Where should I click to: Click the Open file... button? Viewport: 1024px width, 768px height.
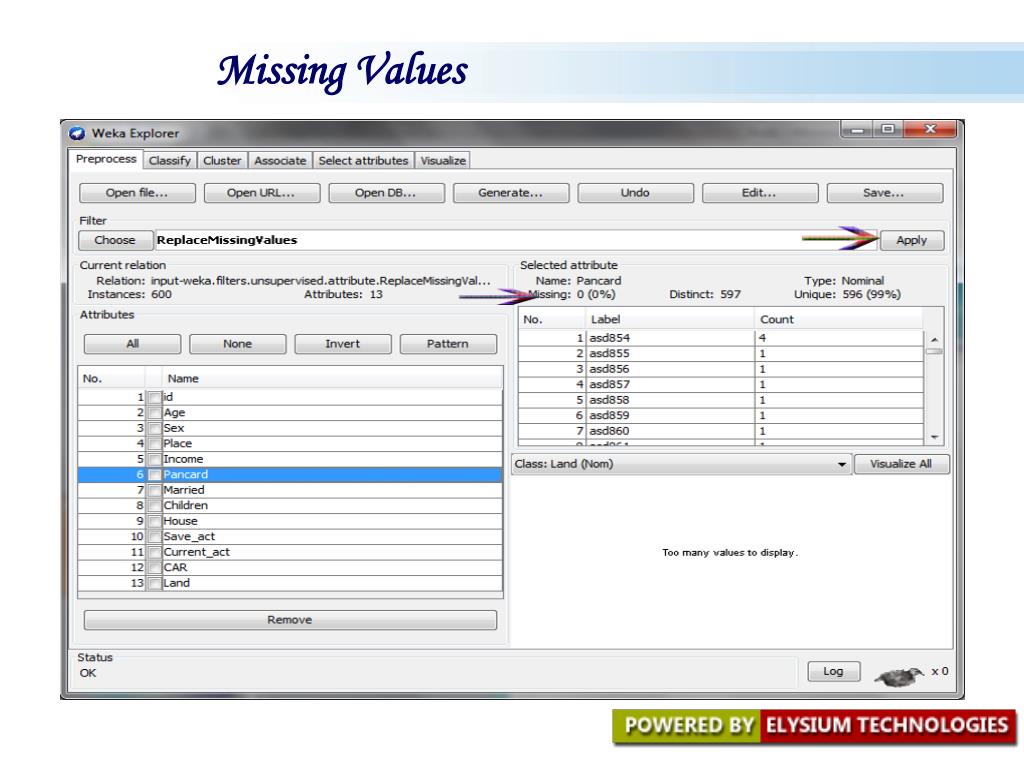click(137, 193)
